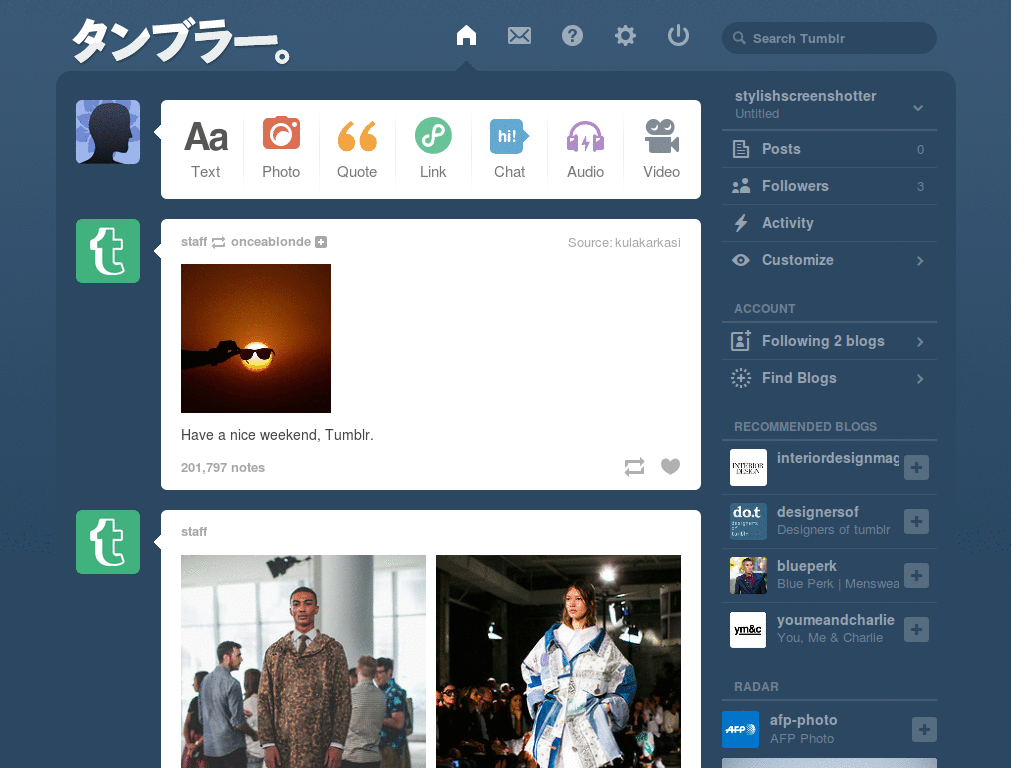Follow onceablonde with the plus icon
This screenshot has height=768, width=1024.
click(321, 242)
